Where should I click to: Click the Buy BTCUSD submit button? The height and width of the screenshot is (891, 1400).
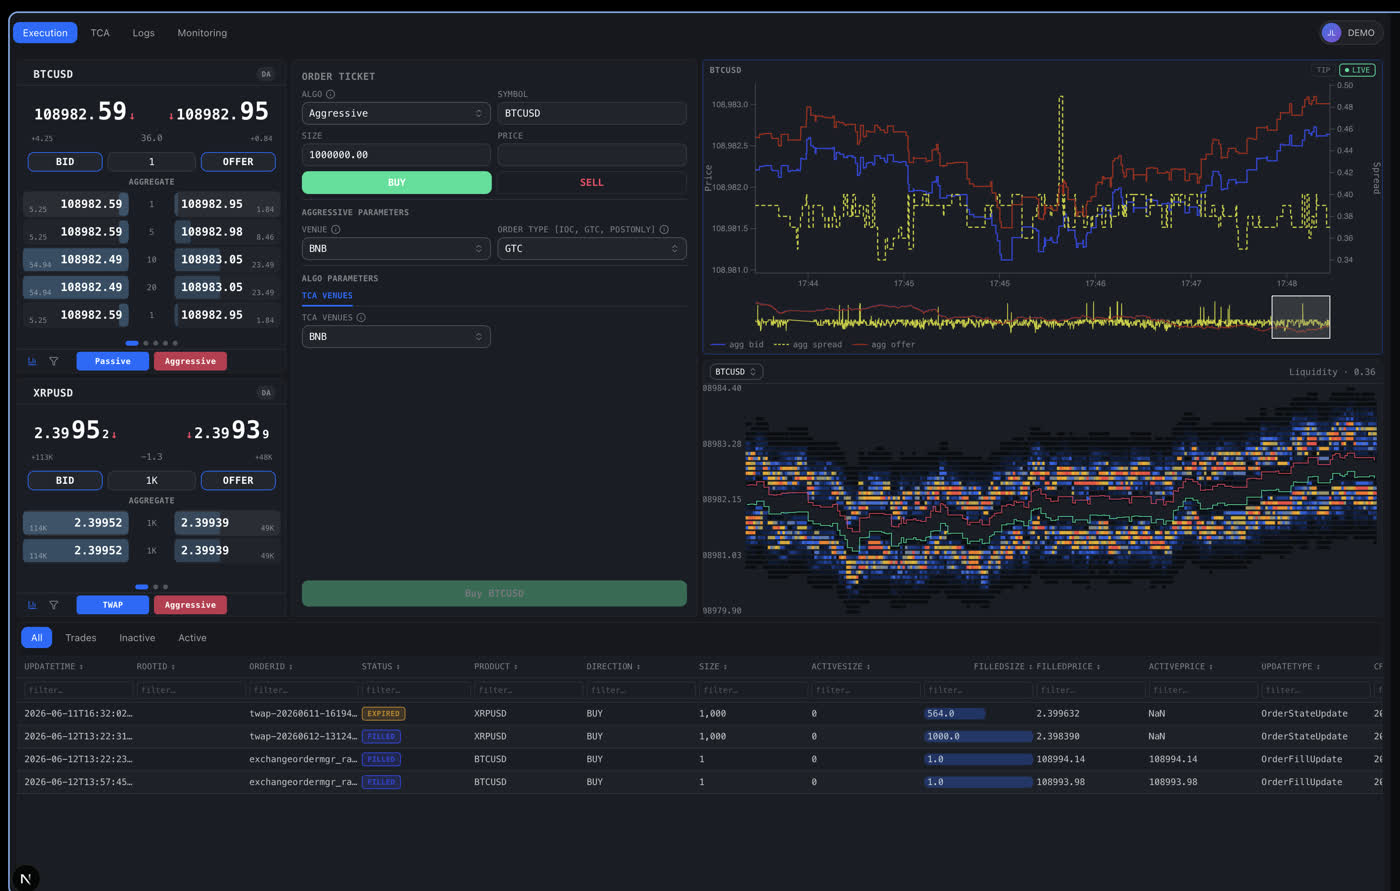click(x=494, y=593)
